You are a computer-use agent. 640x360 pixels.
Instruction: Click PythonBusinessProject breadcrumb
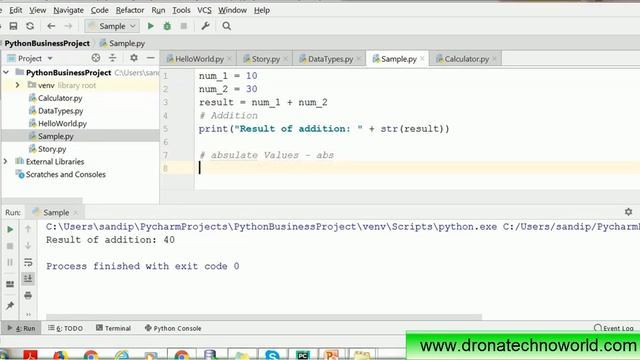[x=47, y=43]
